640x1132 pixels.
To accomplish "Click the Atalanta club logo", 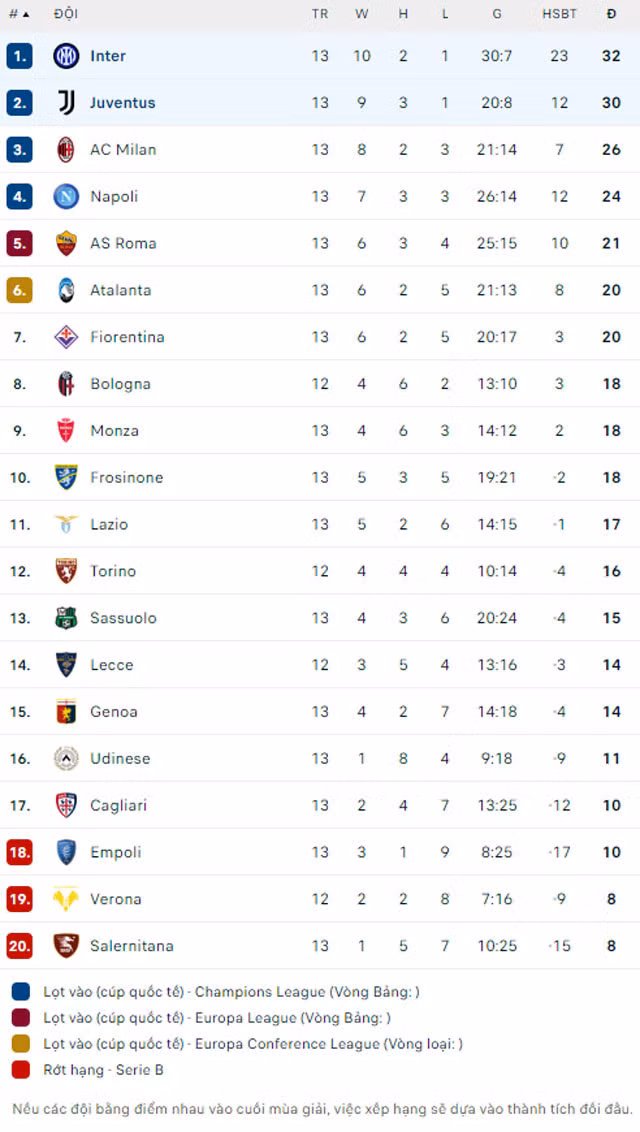I will (66, 290).
